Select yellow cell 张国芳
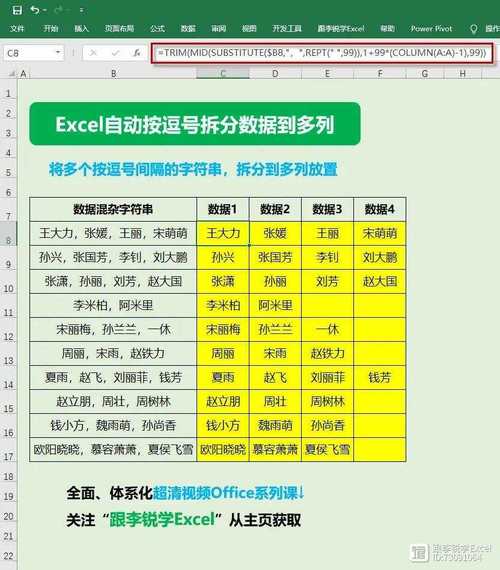The height and width of the screenshot is (570, 500). (275, 257)
